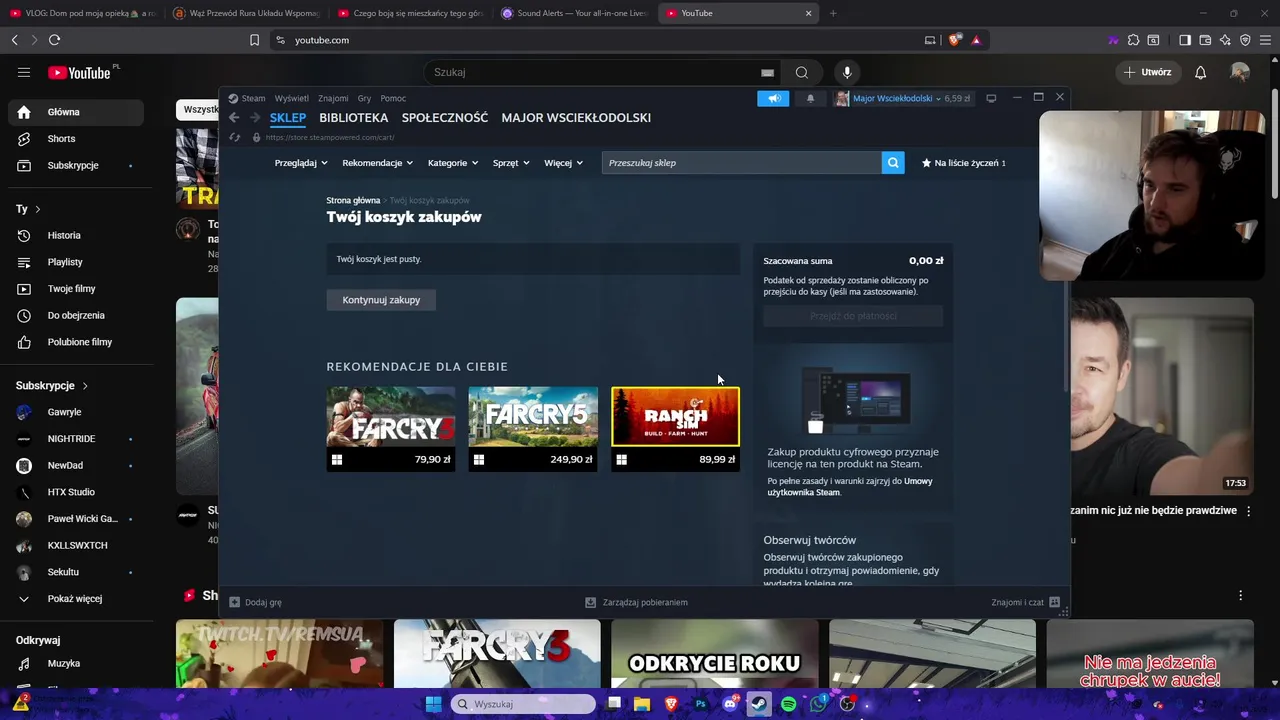Open the NIGHTRIDE subscription channel
1280x720 pixels.
point(76,439)
